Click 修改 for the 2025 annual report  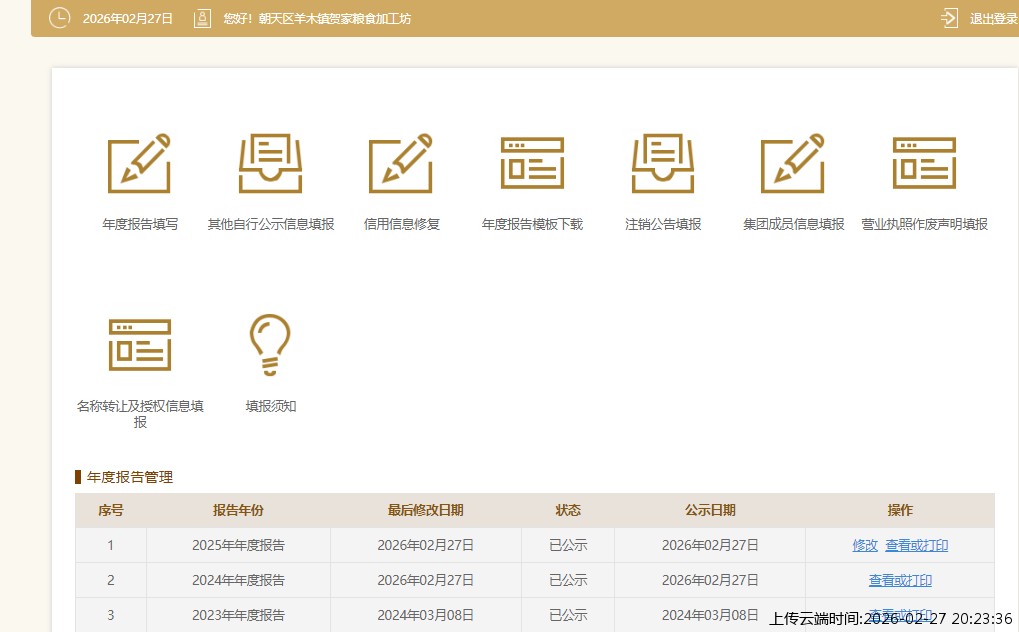pyautogui.click(x=865, y=546)
